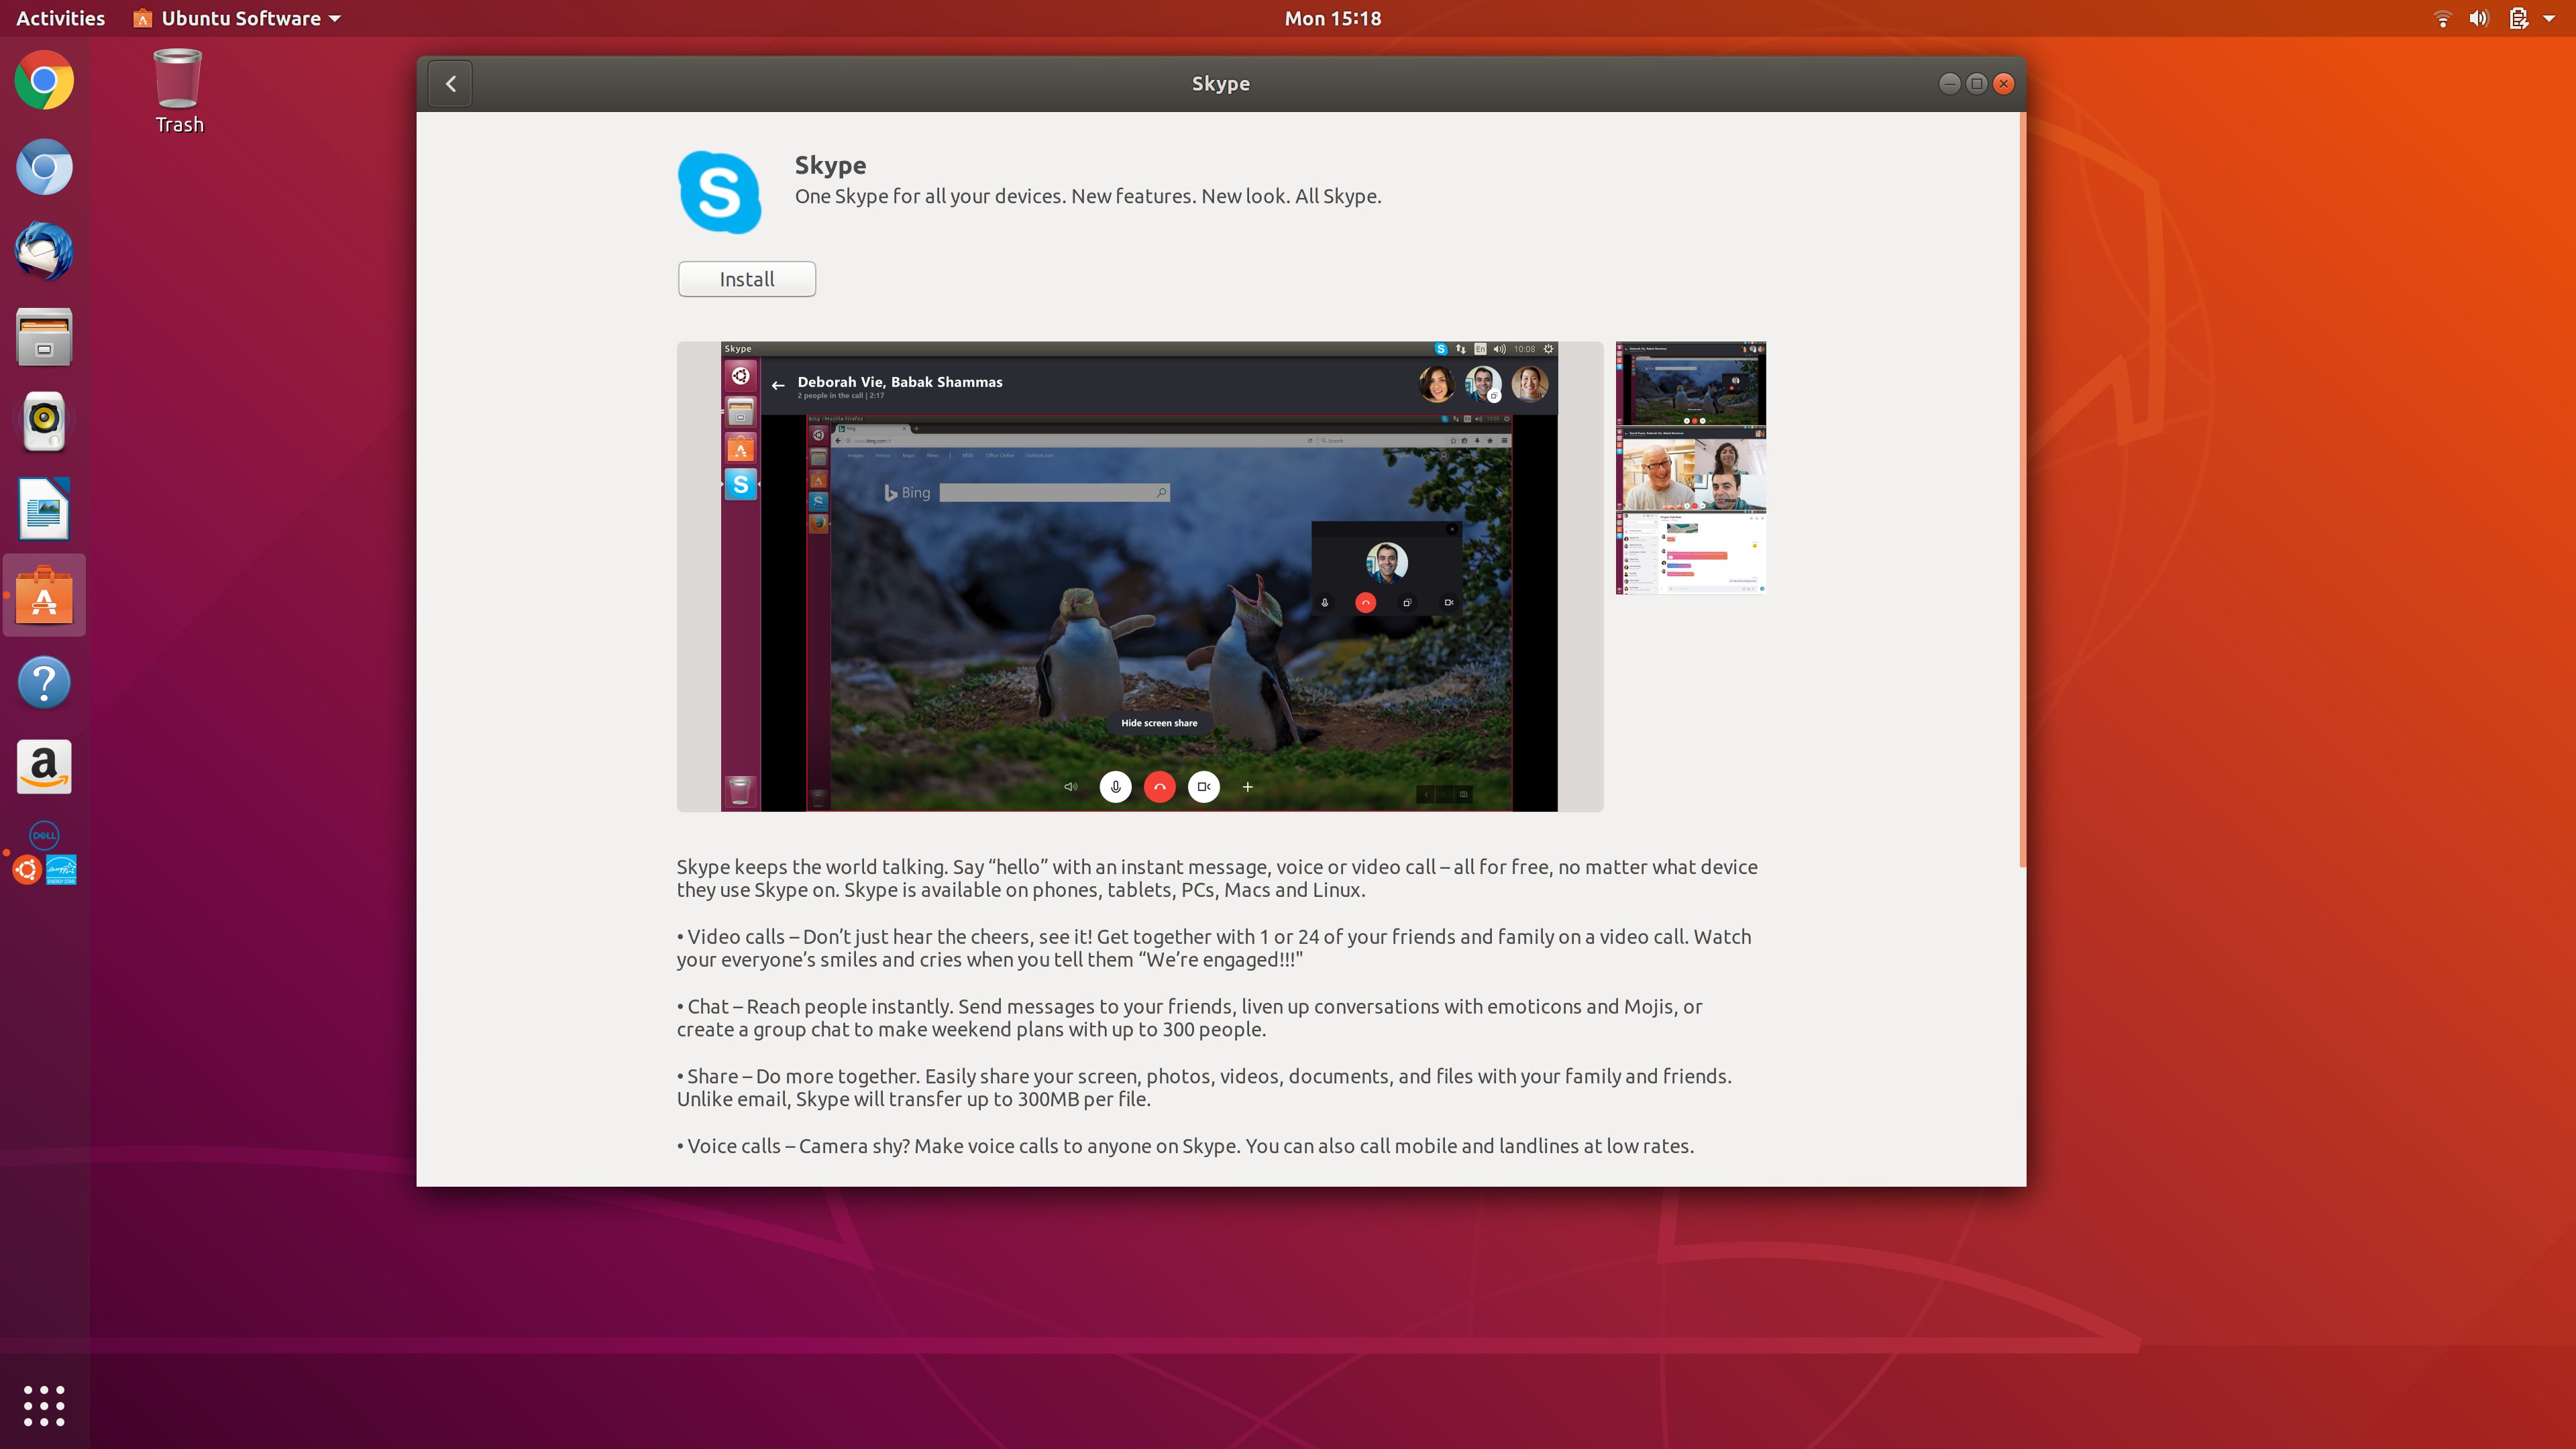Click the 'Video calls' description paragraph

point(1214,948)
